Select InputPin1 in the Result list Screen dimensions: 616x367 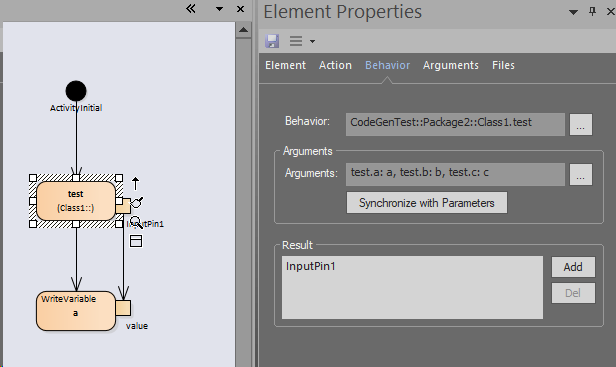pyautogui.click(x=311, y=266)
